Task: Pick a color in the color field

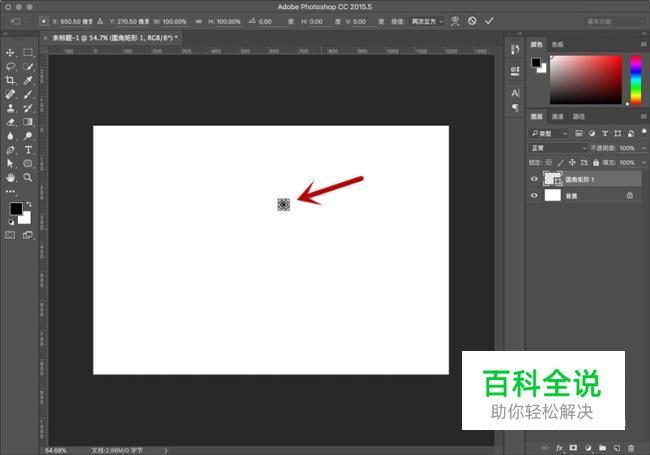Action: pyautogui.click(x=586, y=80)
